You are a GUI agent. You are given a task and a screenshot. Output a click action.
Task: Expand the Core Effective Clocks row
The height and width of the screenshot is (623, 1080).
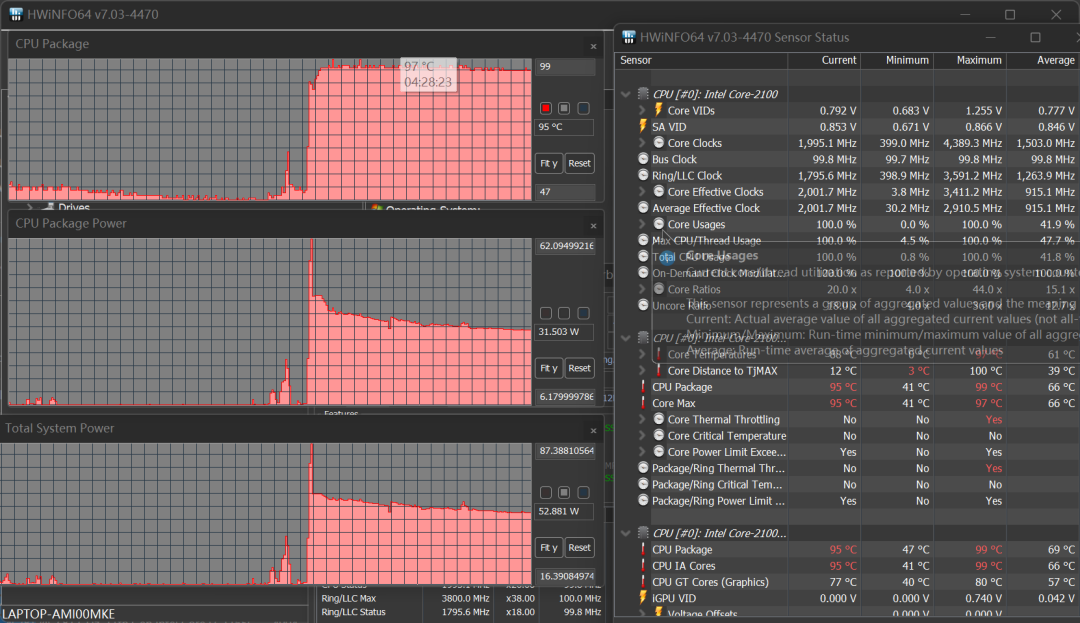click(x=642, y=191)
